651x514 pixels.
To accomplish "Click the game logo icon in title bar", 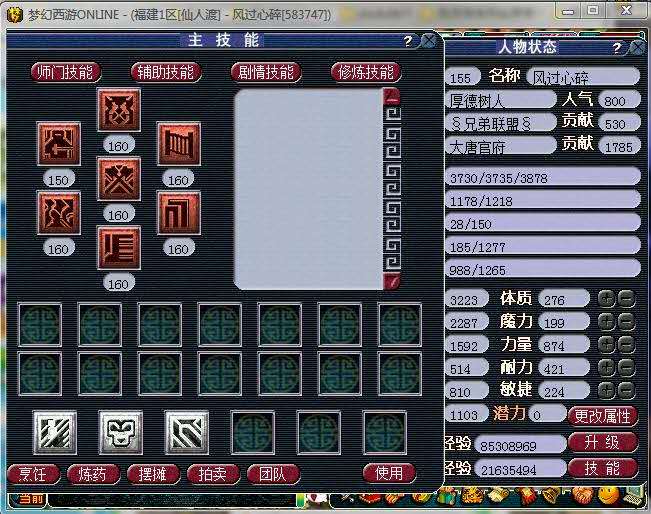I will [15, 15].
